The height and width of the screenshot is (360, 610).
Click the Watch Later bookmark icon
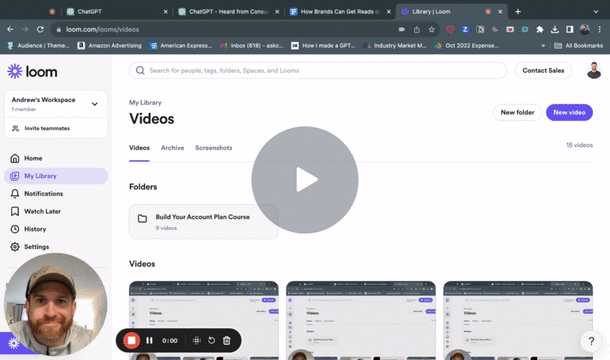[x=15, y=211]
